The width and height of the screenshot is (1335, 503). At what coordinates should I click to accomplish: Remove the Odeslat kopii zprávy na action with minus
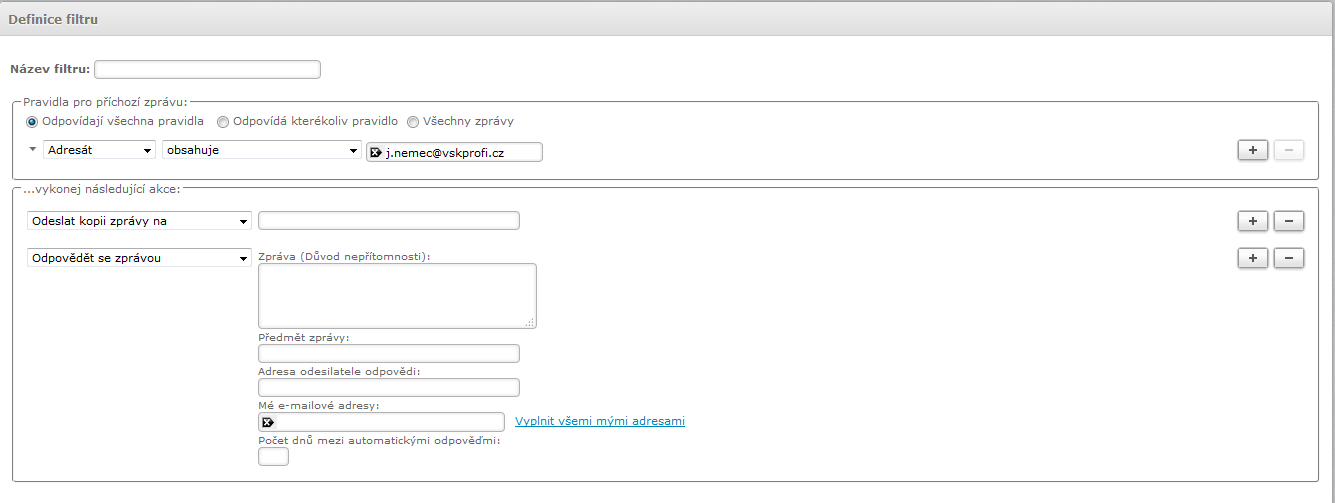coord(1289,221)
